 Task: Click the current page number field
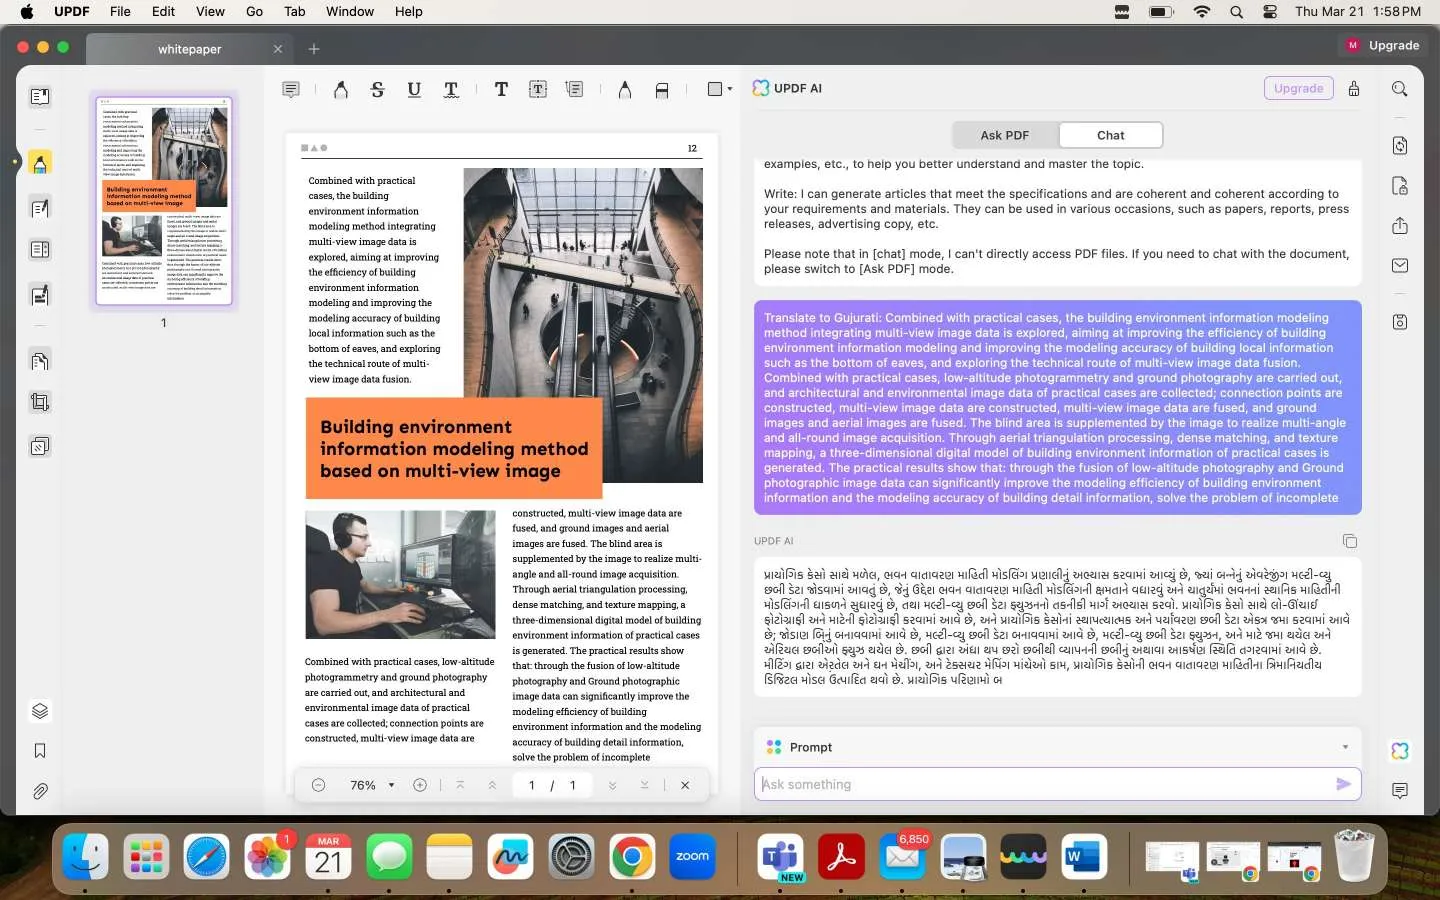pos(531,785)
